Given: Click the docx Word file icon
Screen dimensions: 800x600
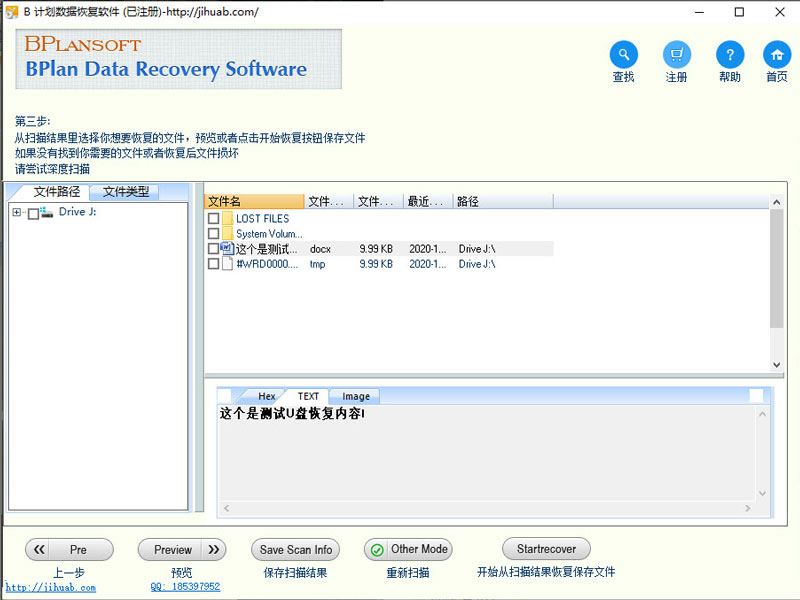Looking at the screenshot, I should (227, 248).
